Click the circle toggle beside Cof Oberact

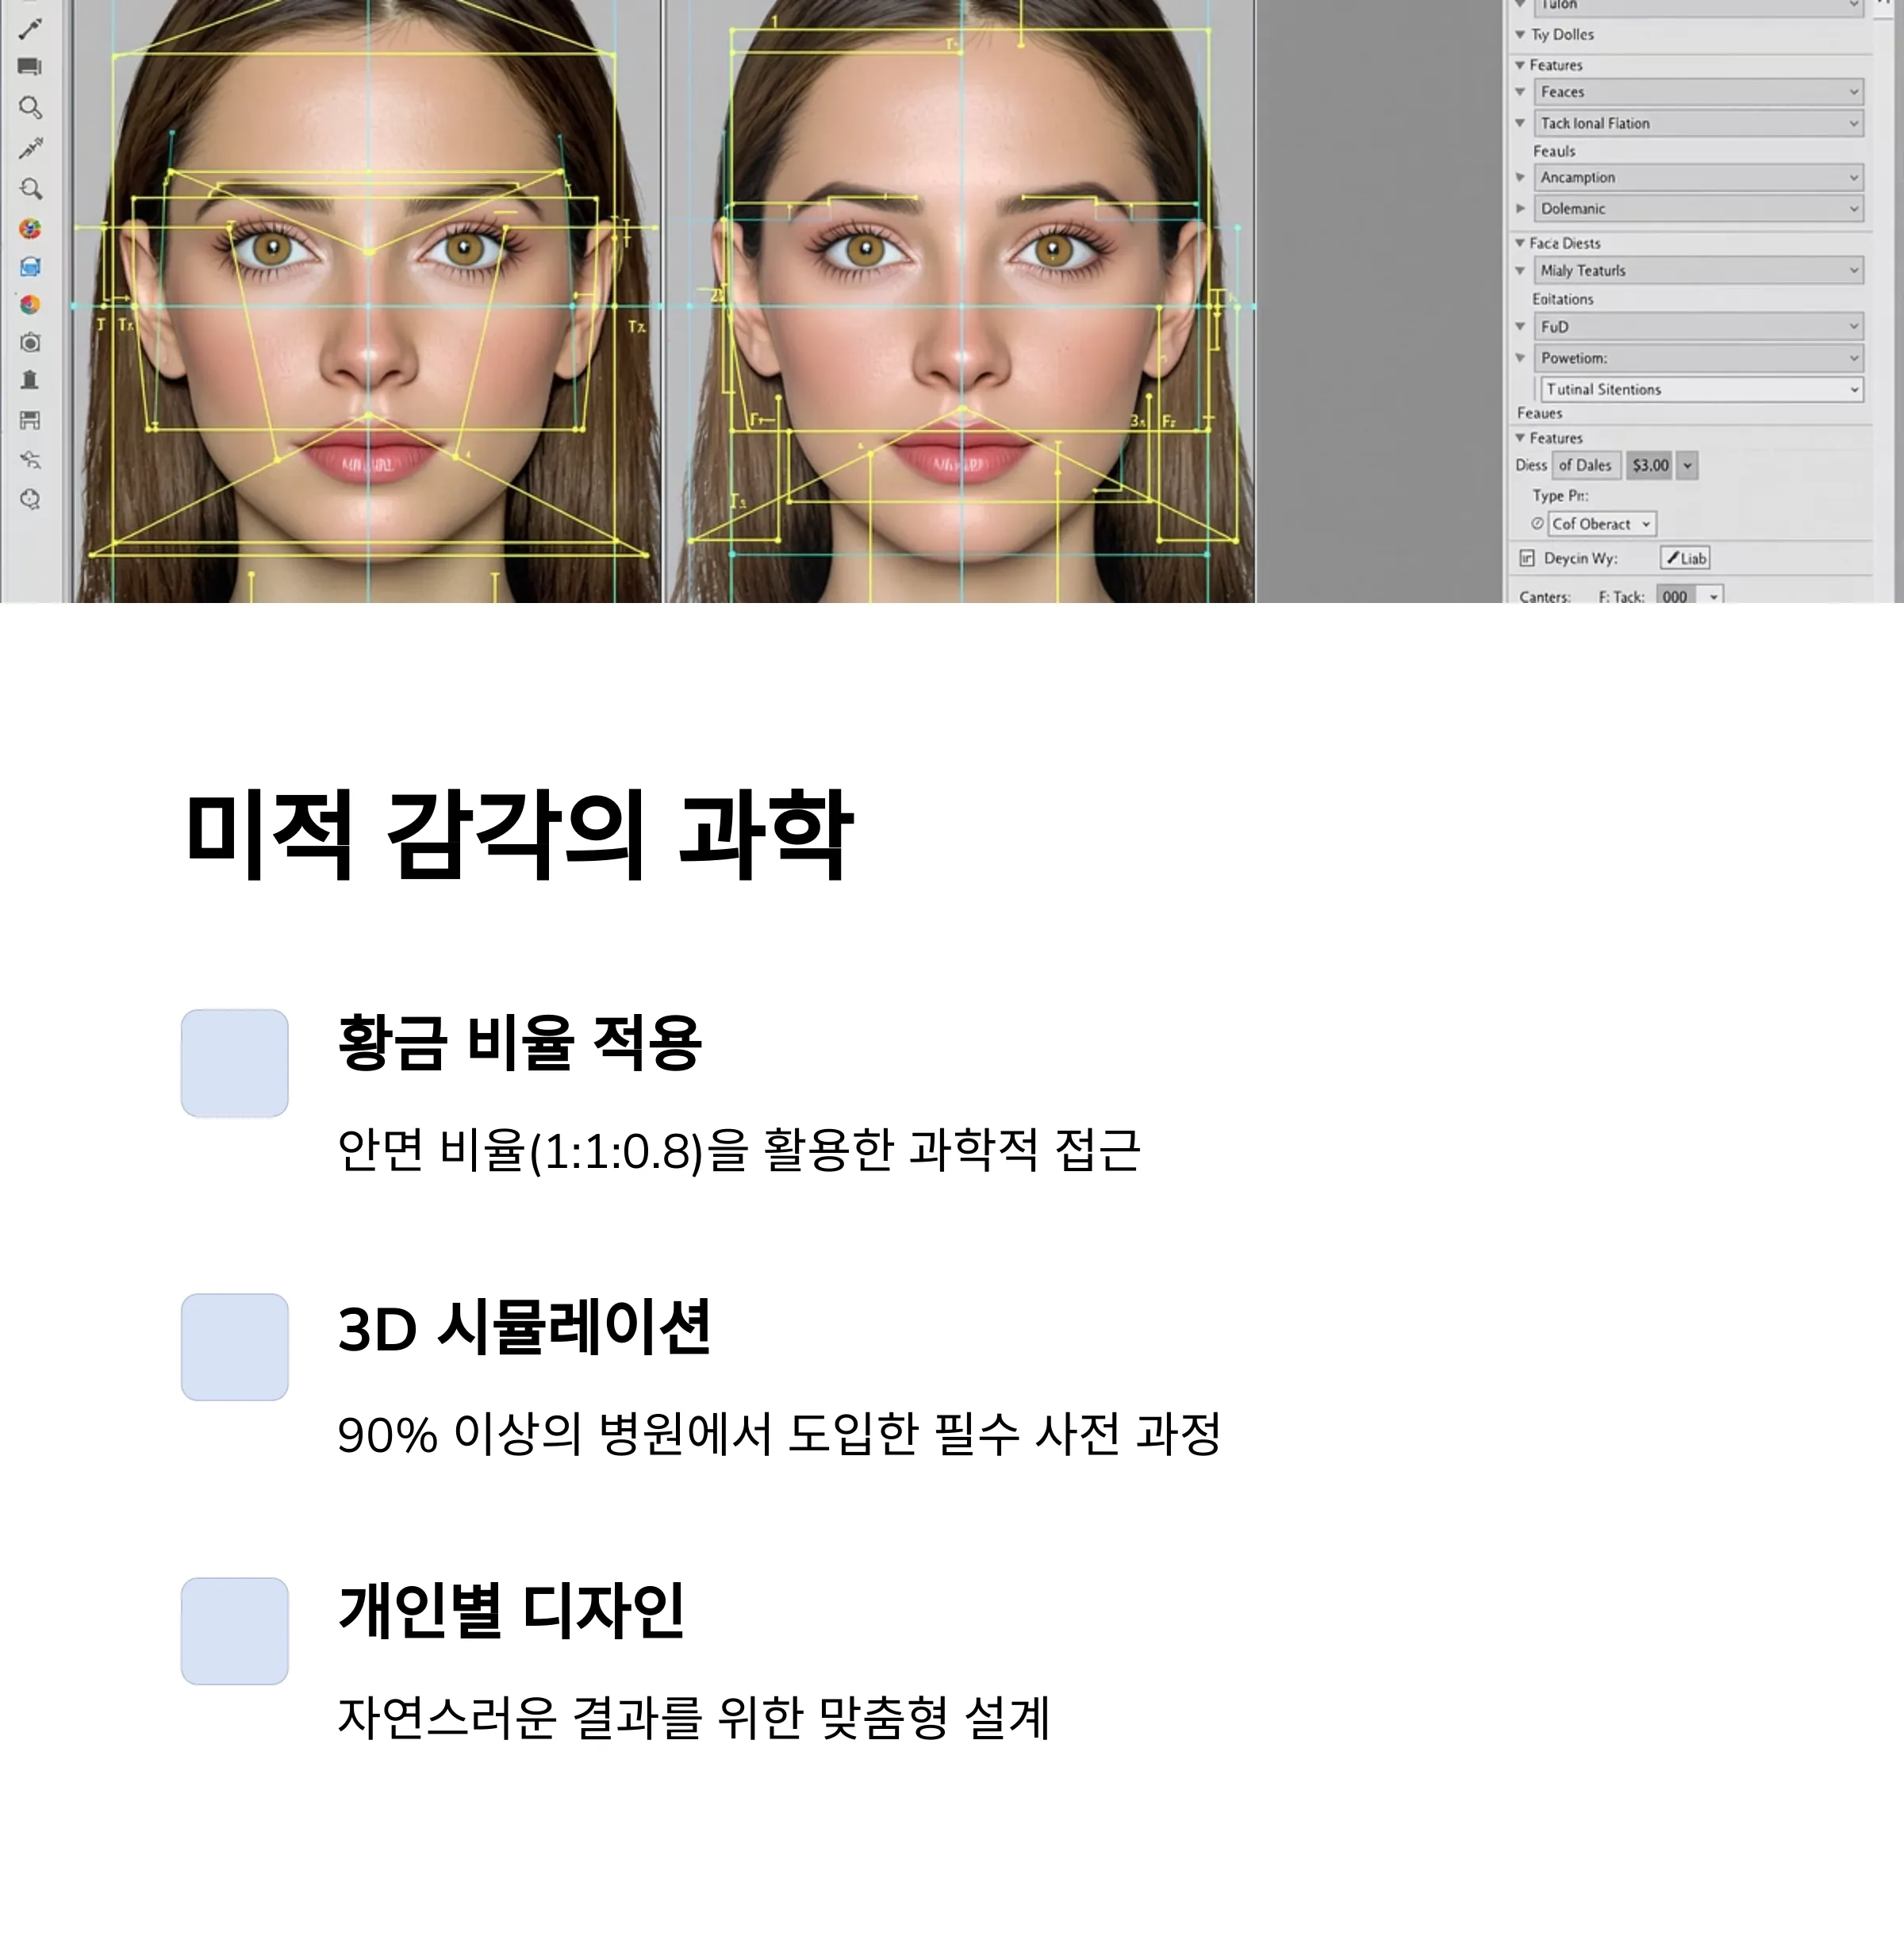coord(1538,523)
